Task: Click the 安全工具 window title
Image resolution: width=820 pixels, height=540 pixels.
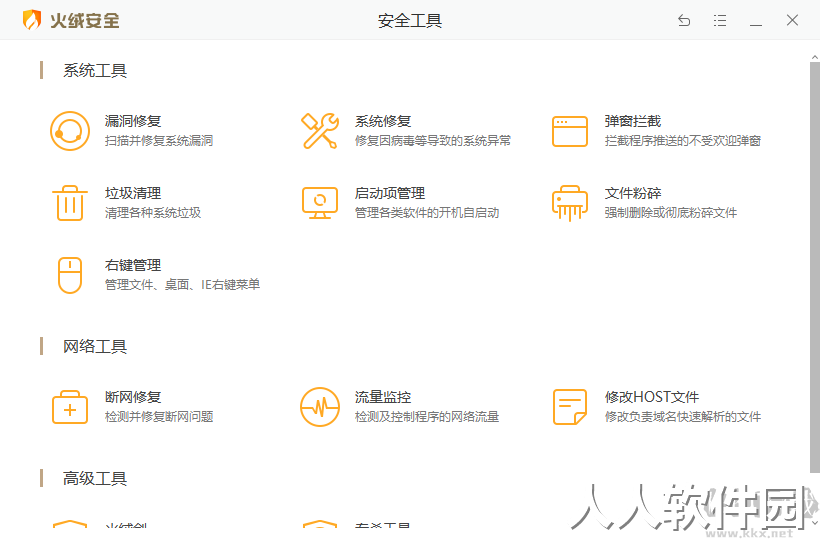Action: [x=410, y=21]
